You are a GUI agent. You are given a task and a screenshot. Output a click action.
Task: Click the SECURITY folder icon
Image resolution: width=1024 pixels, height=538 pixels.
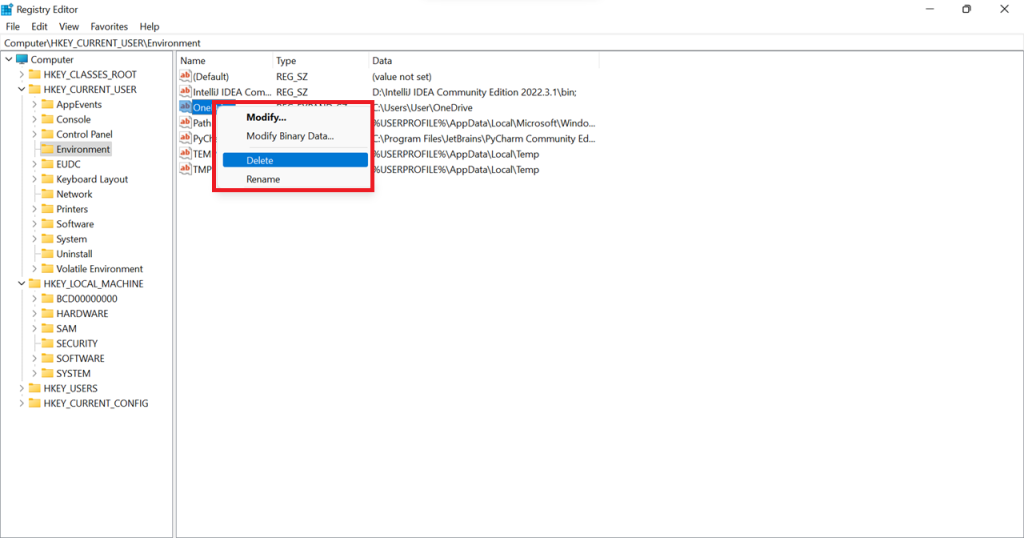pos(47,343)
